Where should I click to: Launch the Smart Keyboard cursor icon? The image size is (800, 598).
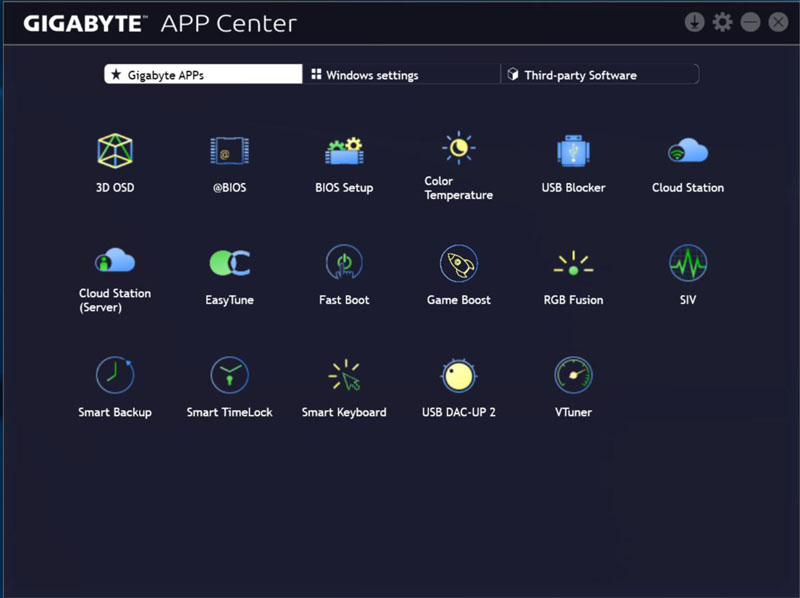pyautogui.click(x=344, y=375)
